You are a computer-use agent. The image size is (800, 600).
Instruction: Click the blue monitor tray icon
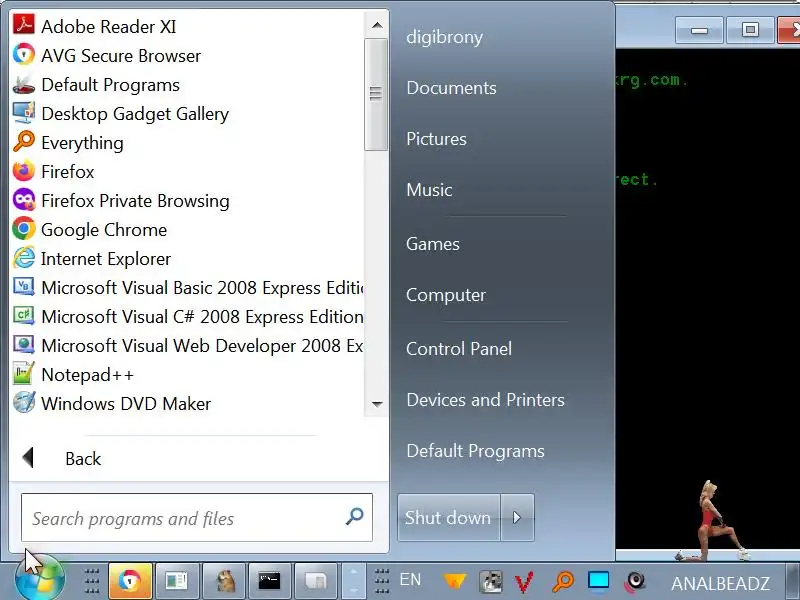point(598,581)
